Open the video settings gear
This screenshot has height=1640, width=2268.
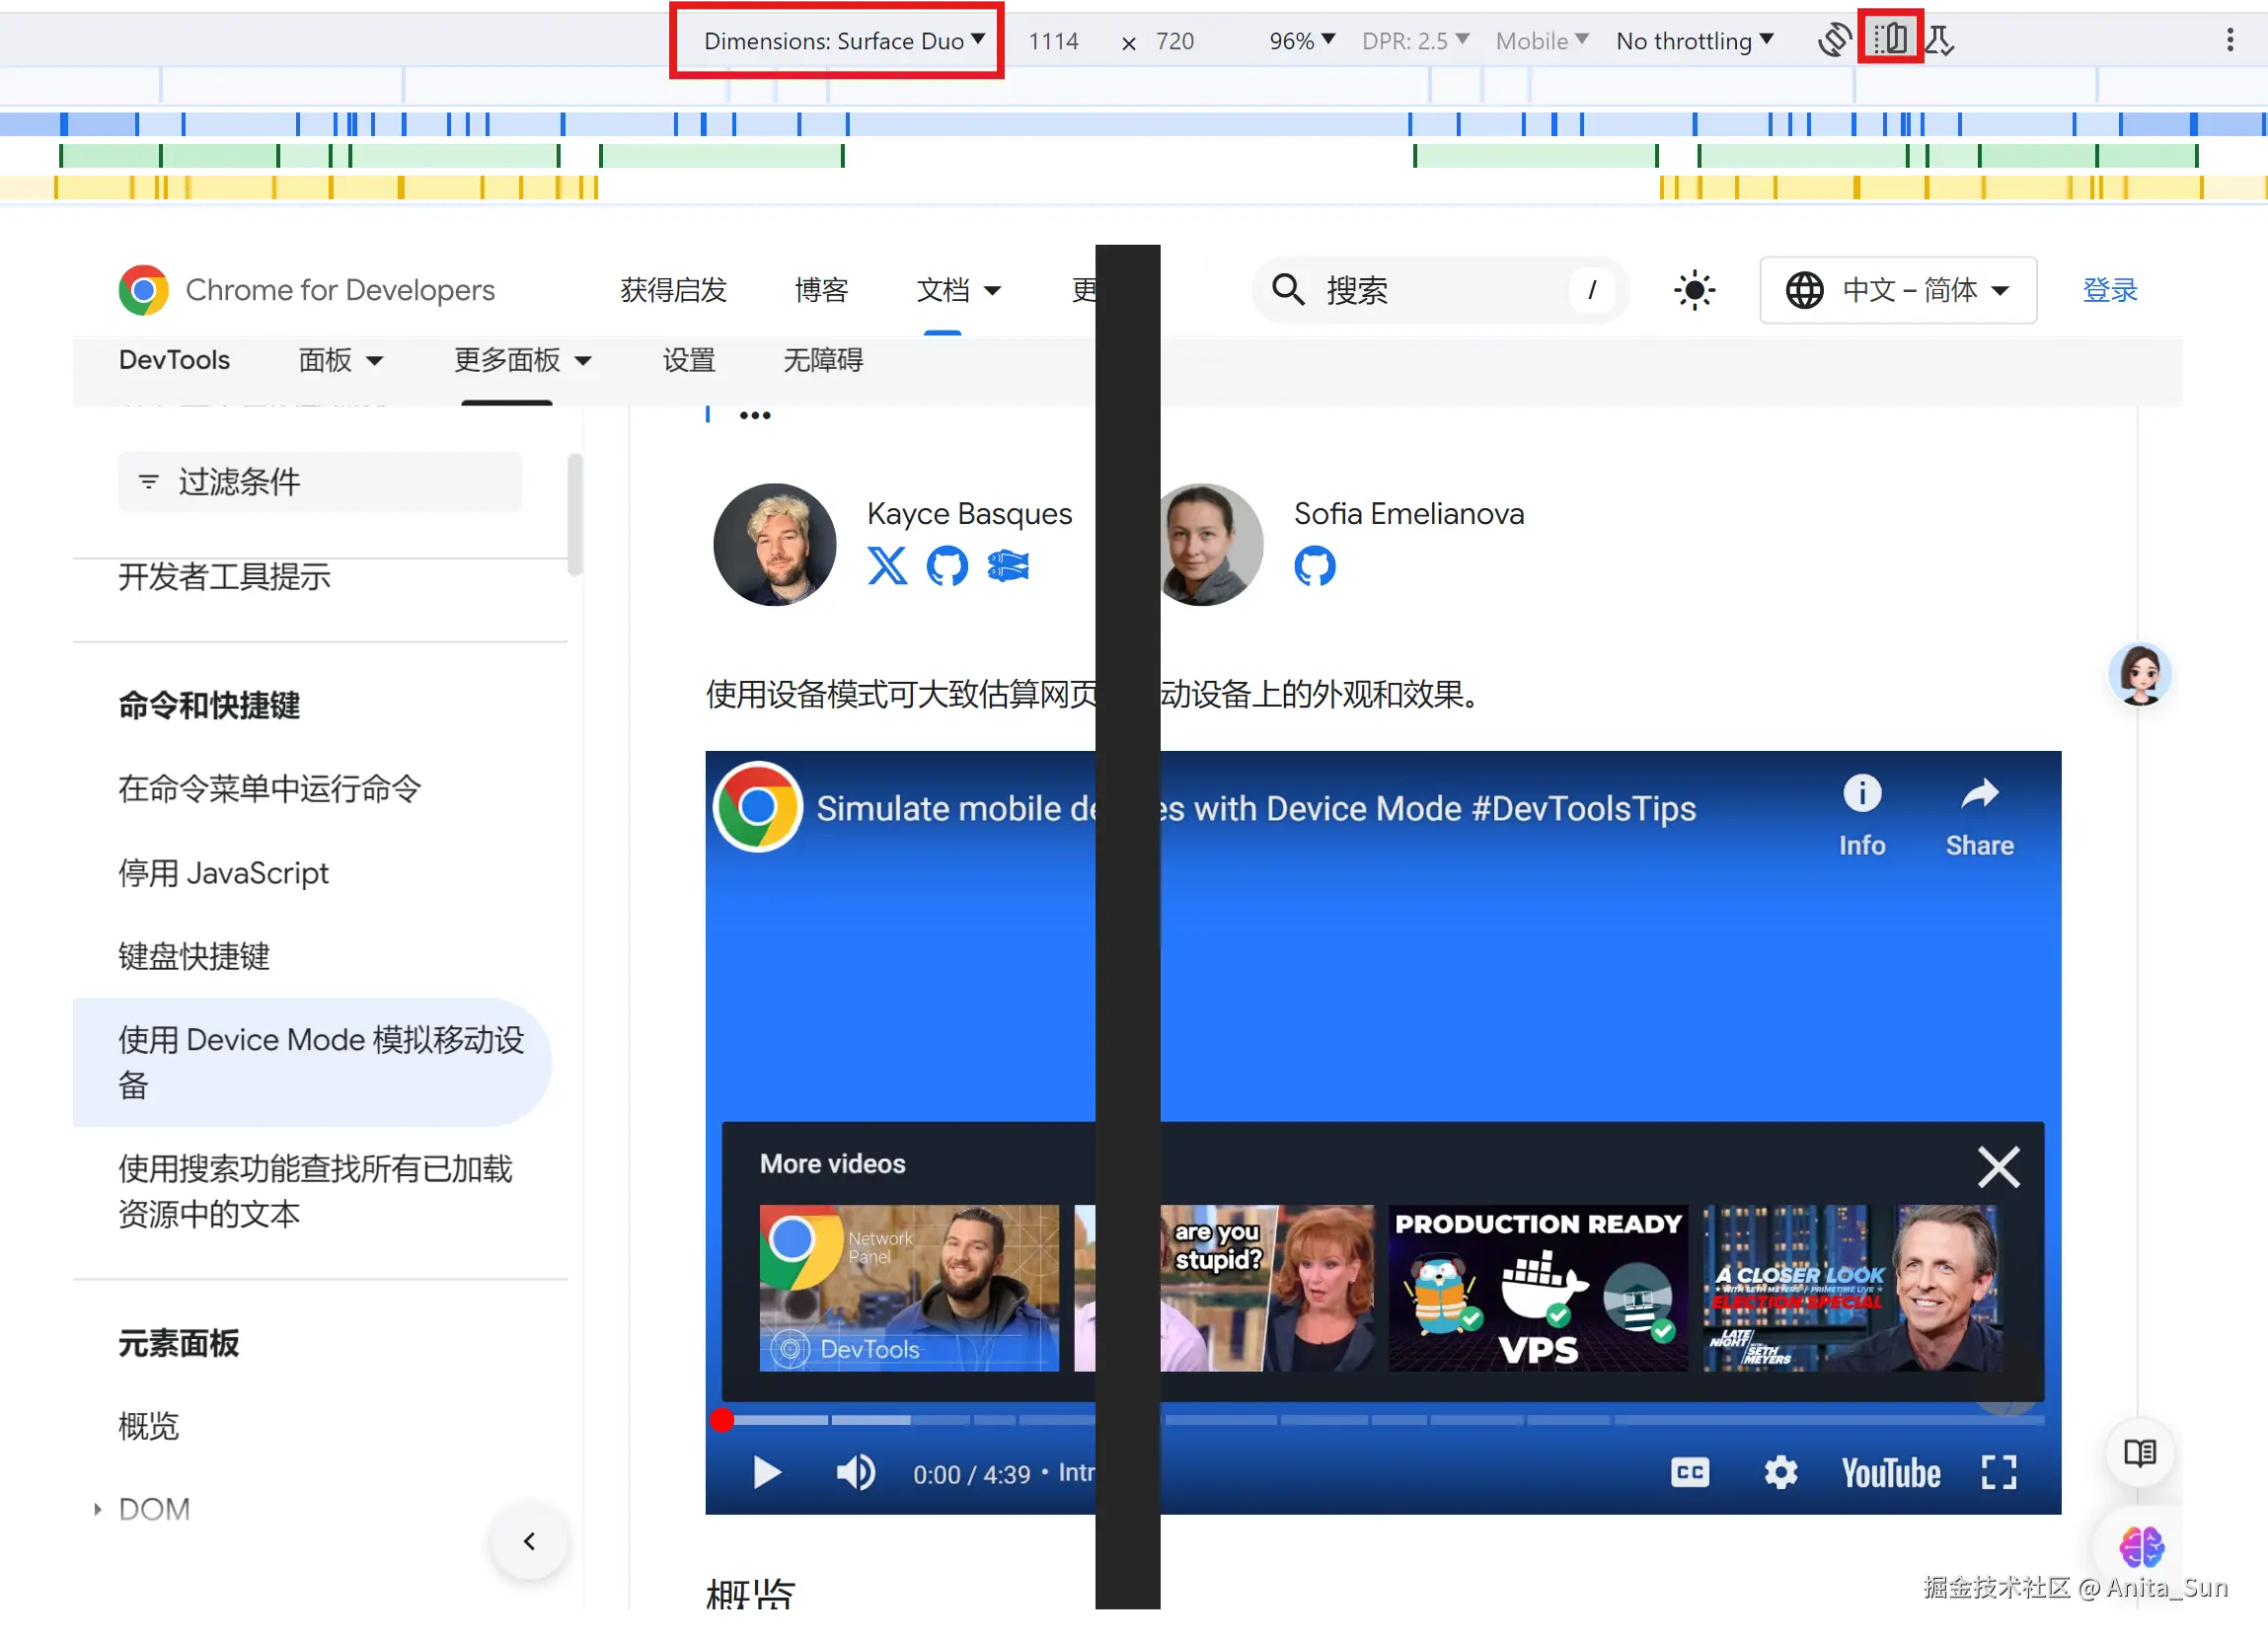pos(1780,1472)
